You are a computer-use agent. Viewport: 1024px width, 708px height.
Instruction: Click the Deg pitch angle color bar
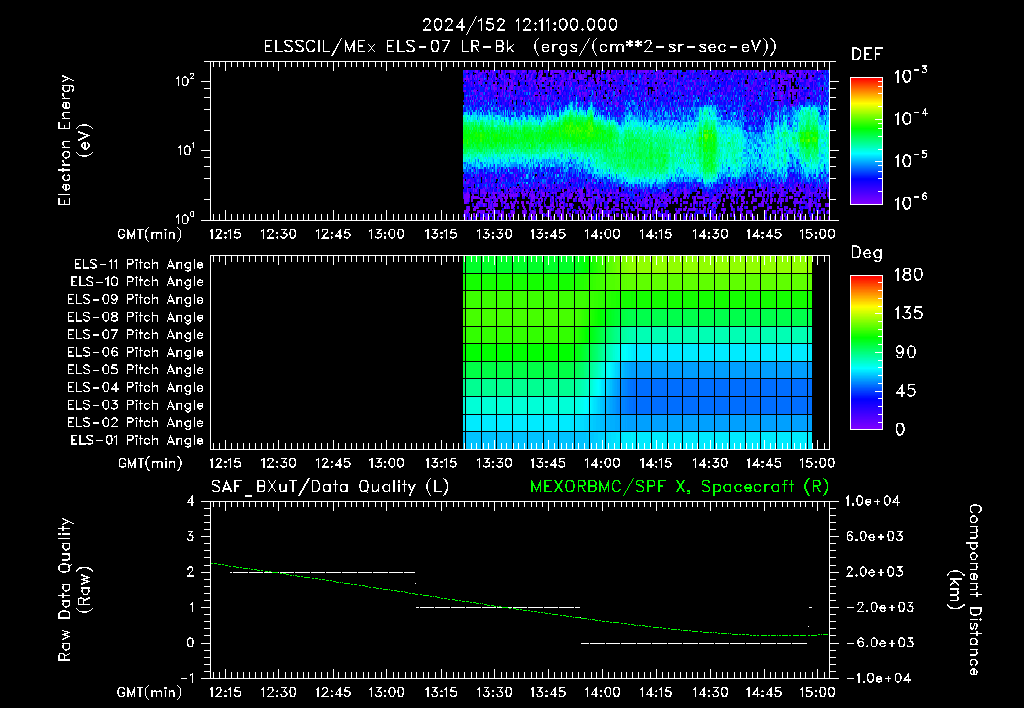click(x=866, y=352)
